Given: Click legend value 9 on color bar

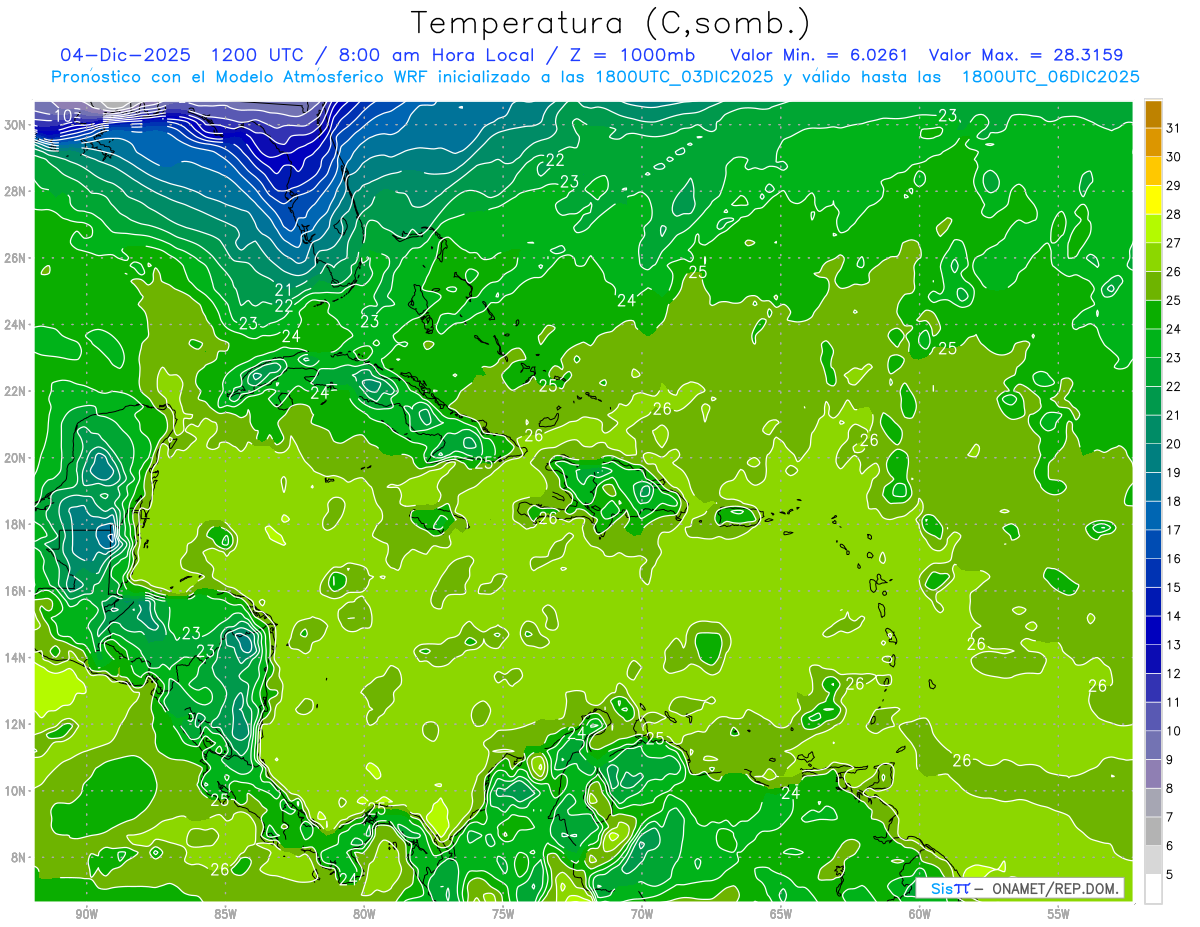Looking at the screenshot, I should 1170,759.
